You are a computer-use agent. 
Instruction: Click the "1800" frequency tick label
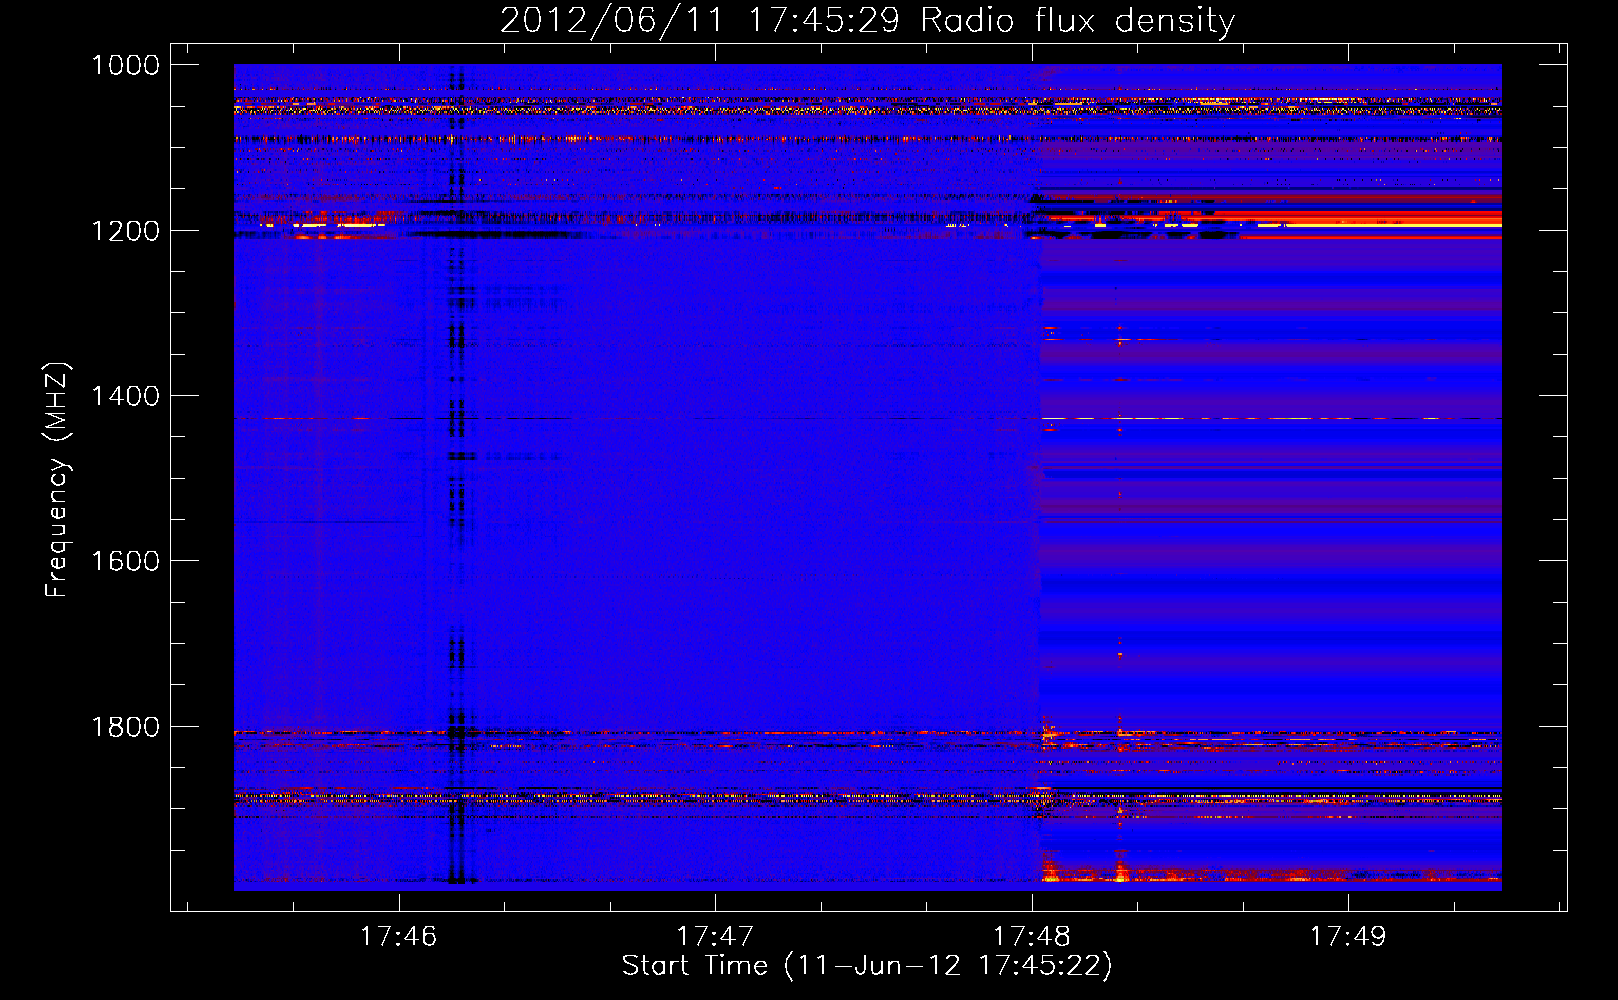click(x=125, y=727)
